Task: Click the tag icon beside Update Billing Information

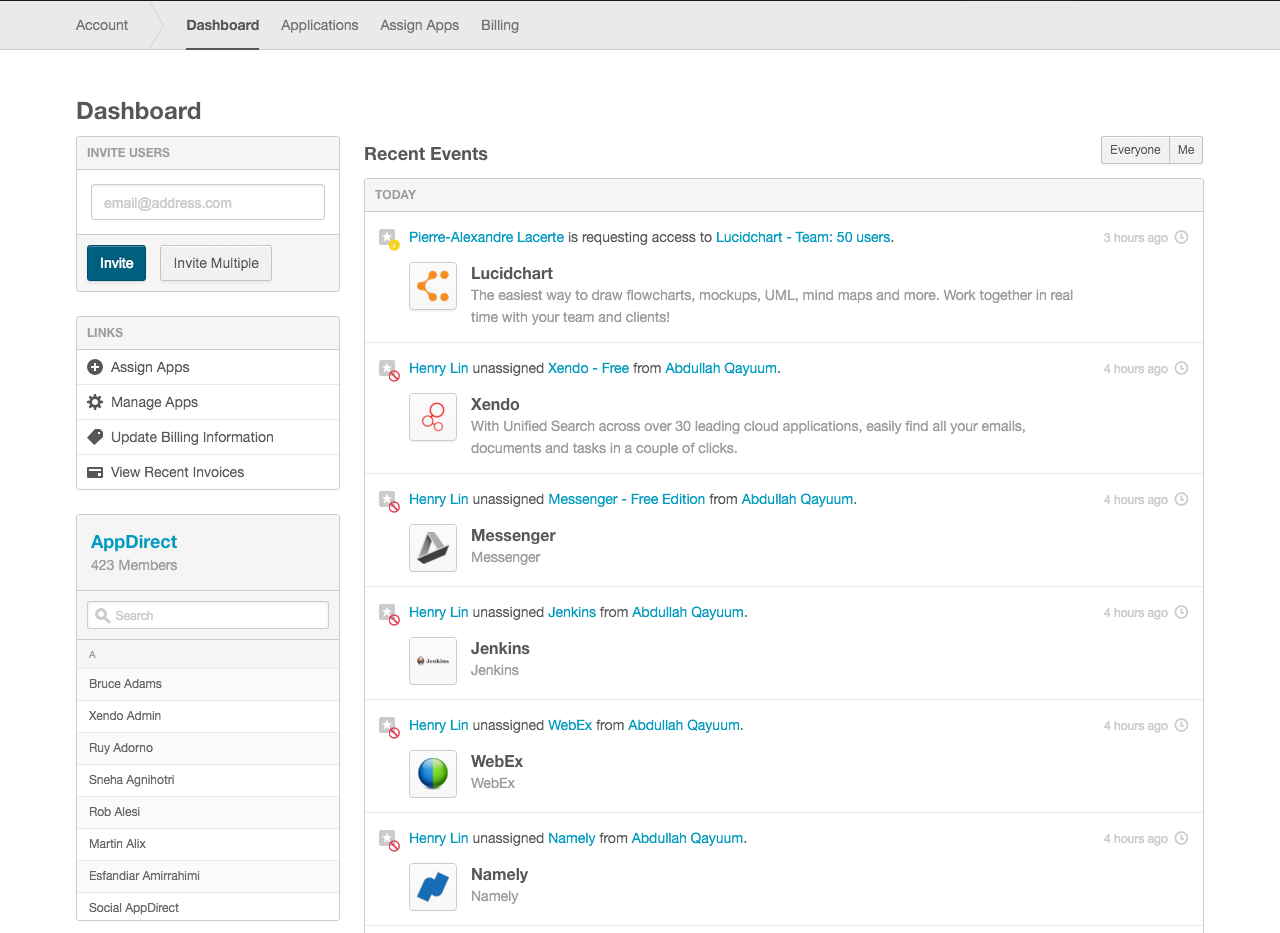Action: (95, 437)
